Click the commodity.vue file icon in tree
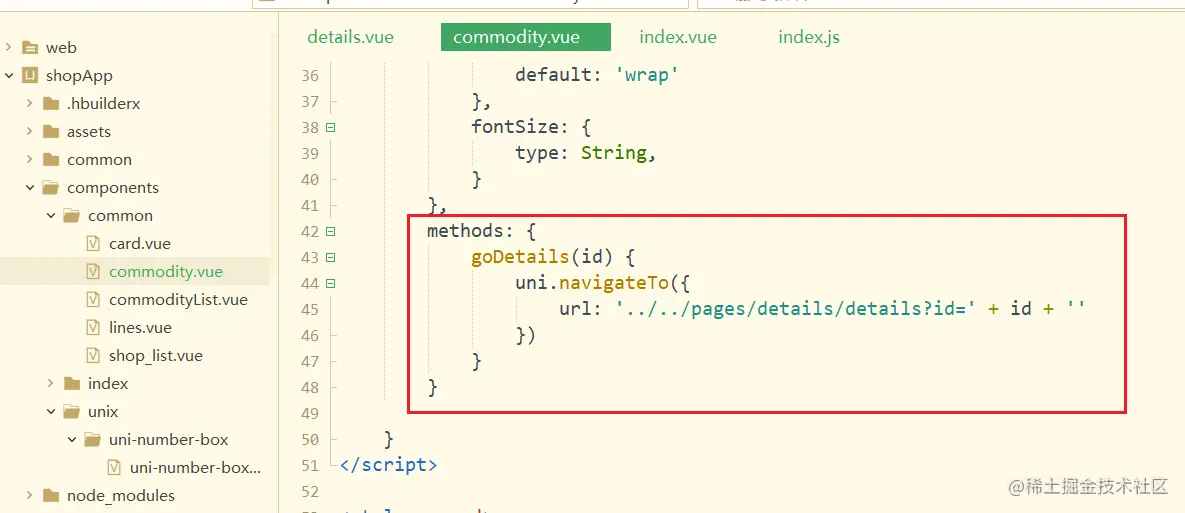Viewport: 1185px width, 513px height. click(94, 271)
